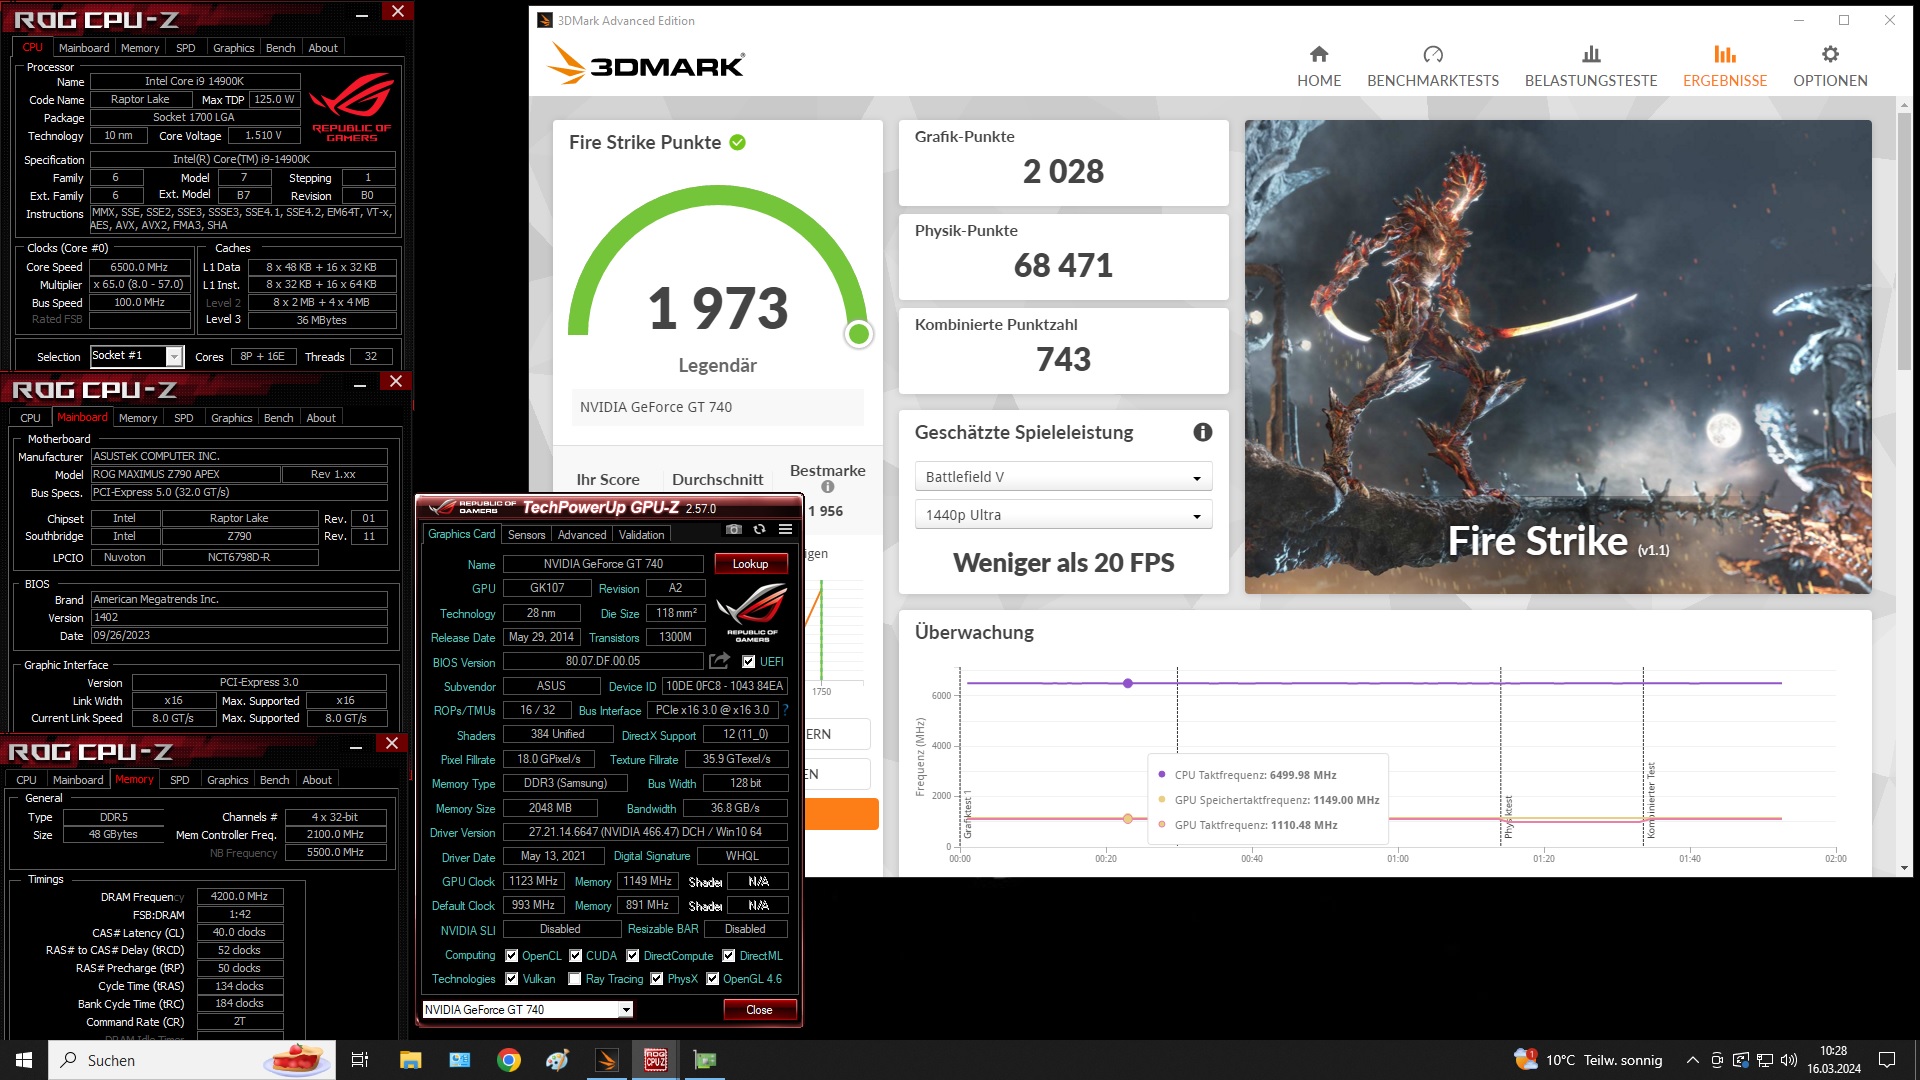Toggle DirectCompute checkbox
This screenshot has width=1920, height=1080.
[x=633, y=956]
